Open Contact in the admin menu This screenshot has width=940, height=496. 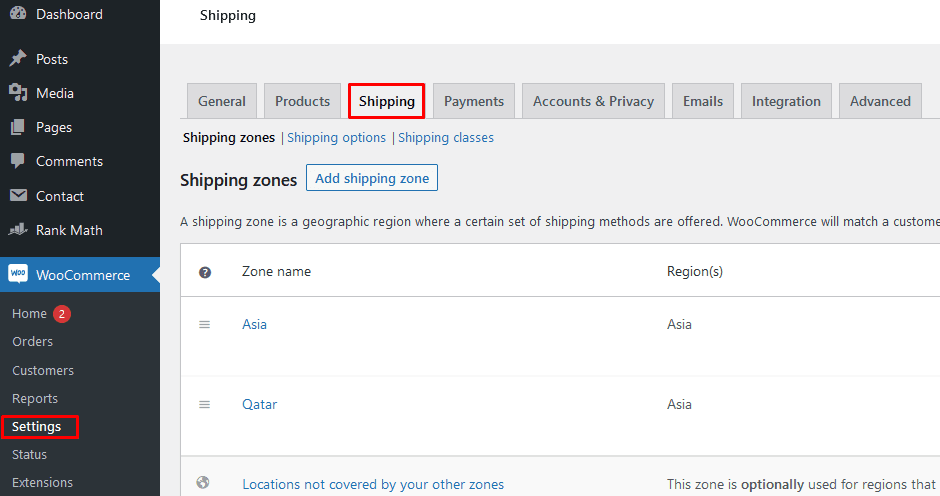59,196
